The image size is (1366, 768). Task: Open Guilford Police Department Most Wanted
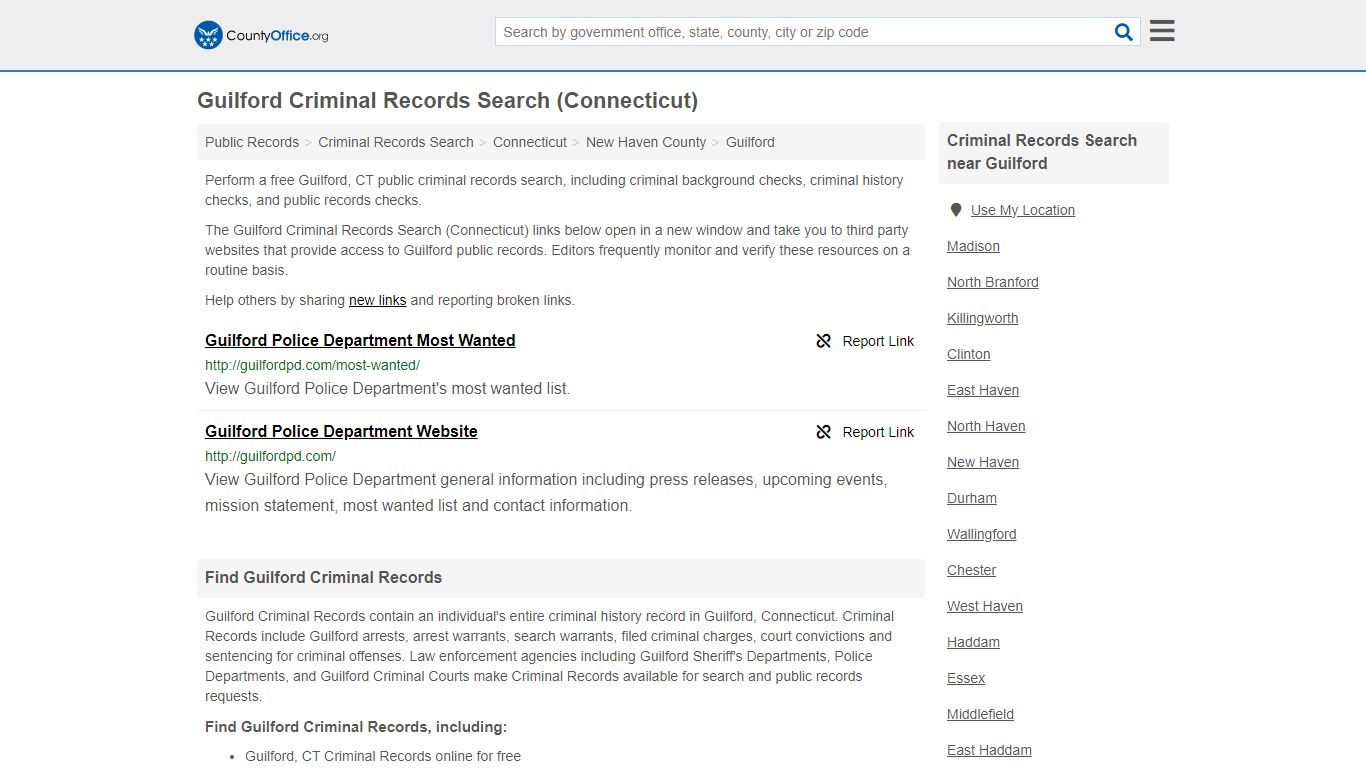click(360, 340)
